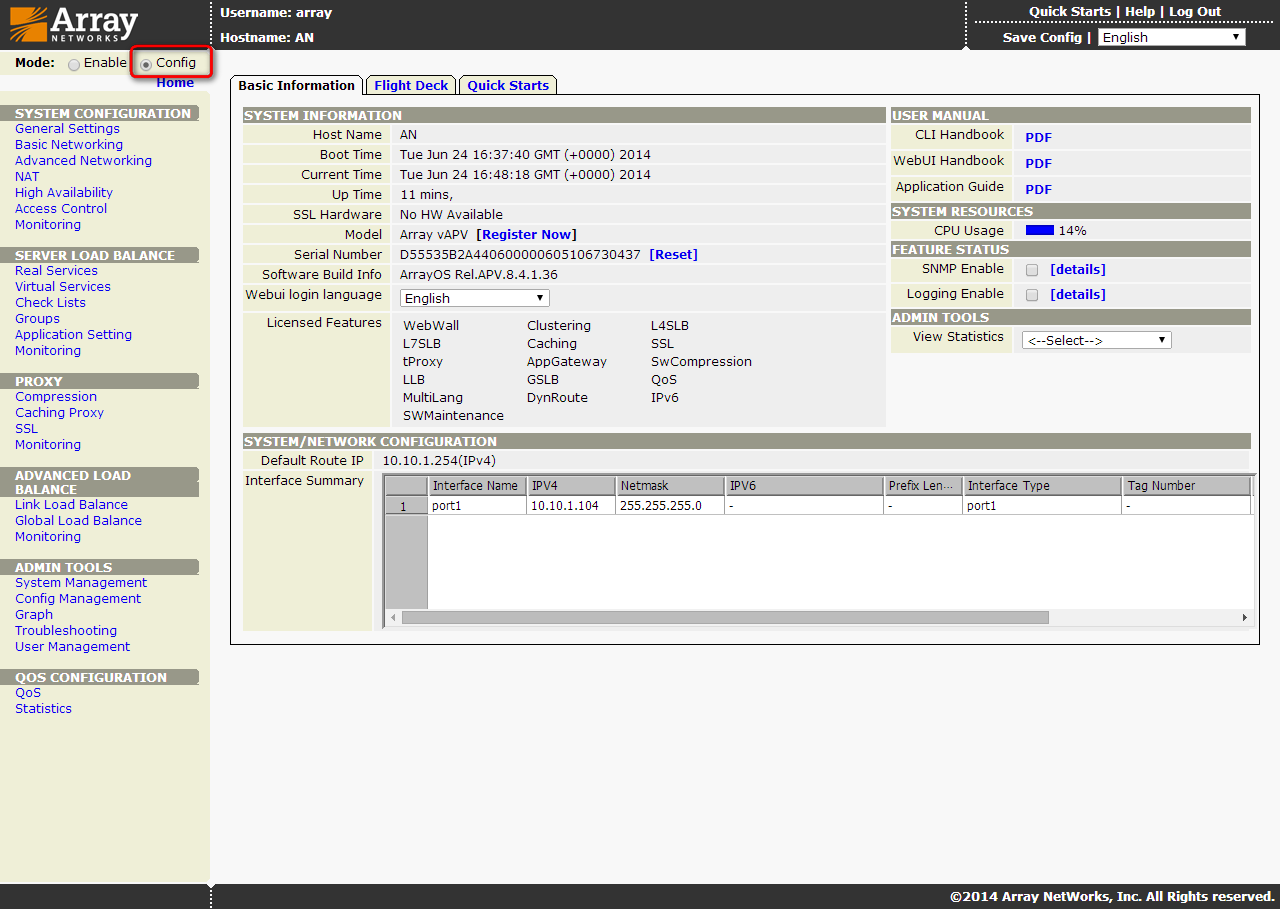
Task: Open Compression under Proxy
Action: (56, 397)
